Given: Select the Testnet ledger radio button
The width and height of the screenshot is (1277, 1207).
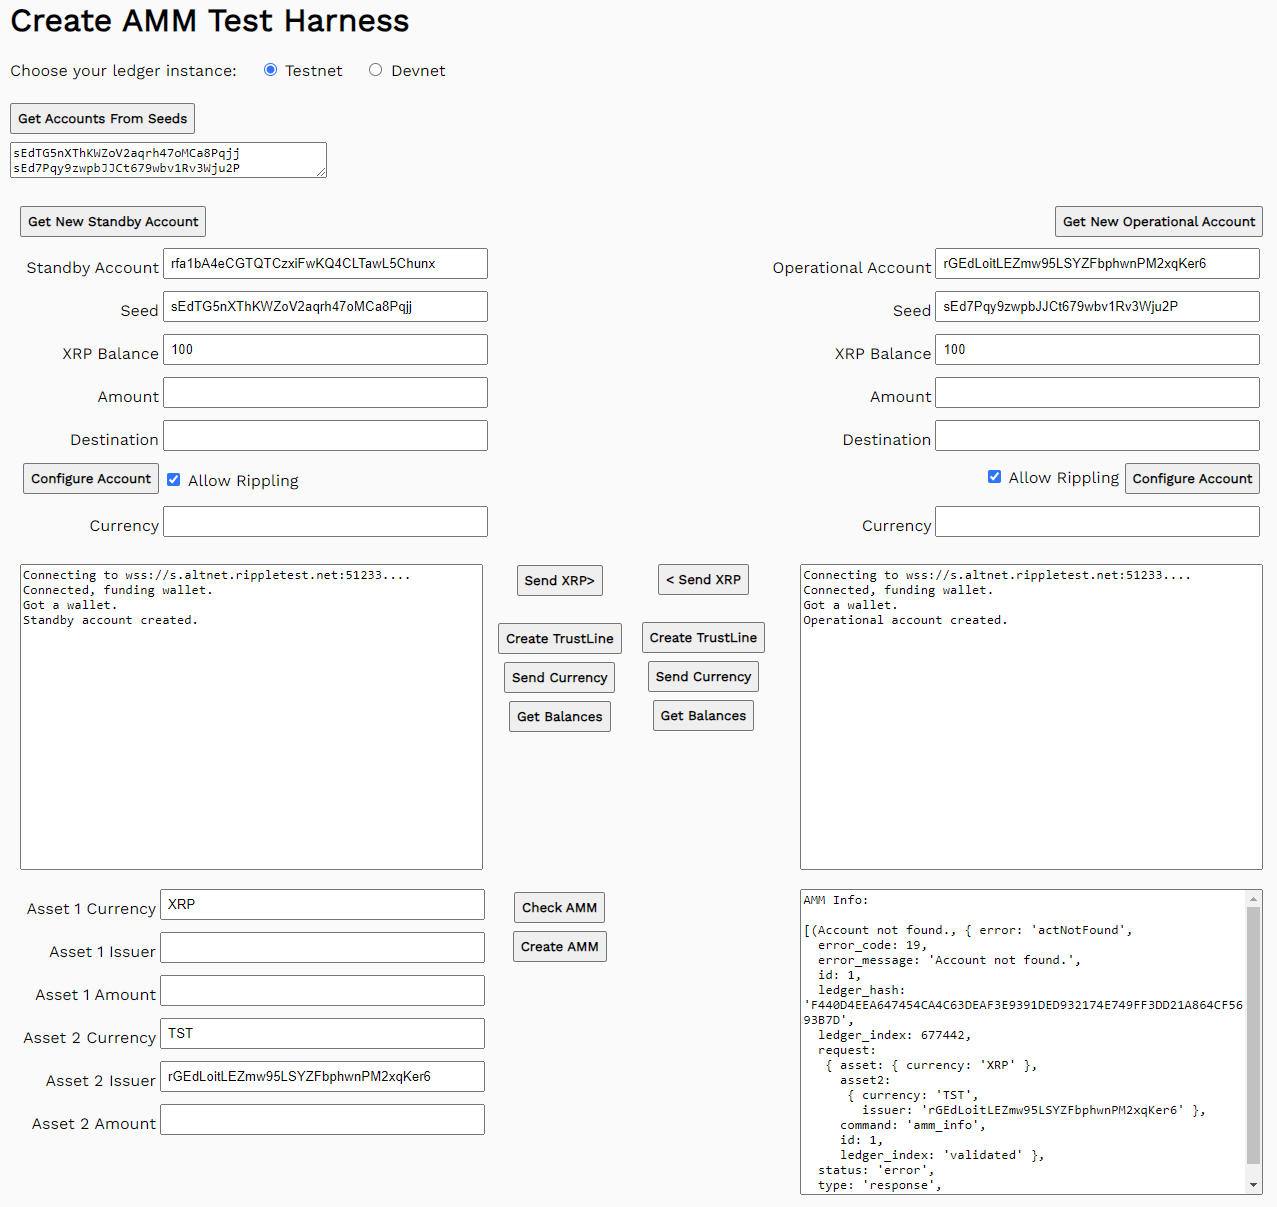Looking at the screenshot, I should click(x=270, y=70).
